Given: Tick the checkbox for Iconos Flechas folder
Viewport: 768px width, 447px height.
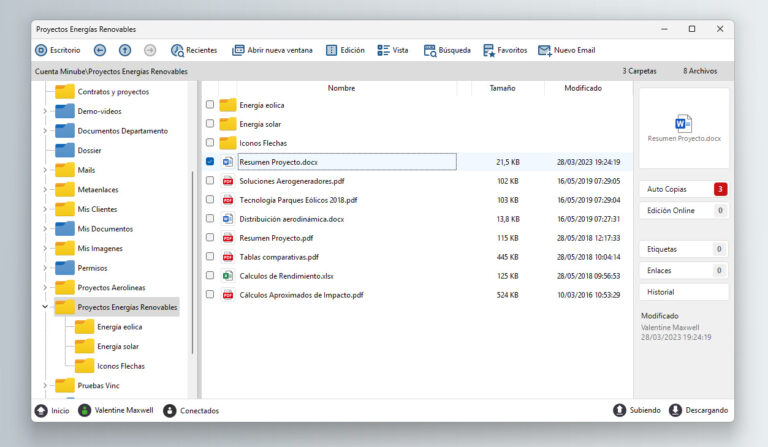Looking at the screenshot, I should (210, 142).
